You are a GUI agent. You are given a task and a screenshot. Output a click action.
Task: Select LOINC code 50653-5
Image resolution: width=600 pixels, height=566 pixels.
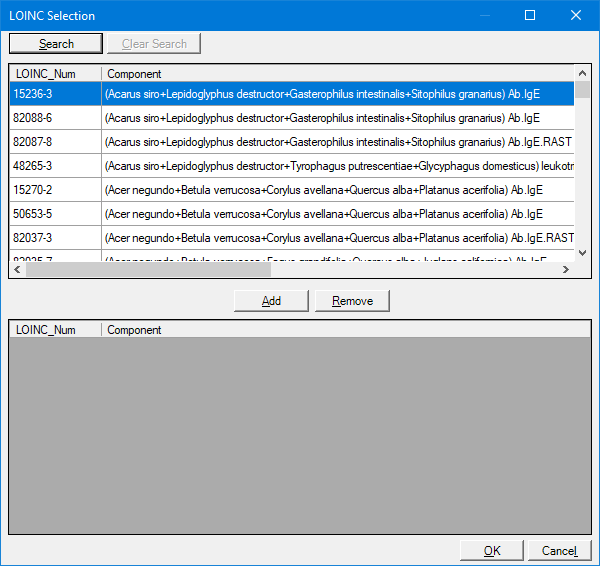click(55, 214)
